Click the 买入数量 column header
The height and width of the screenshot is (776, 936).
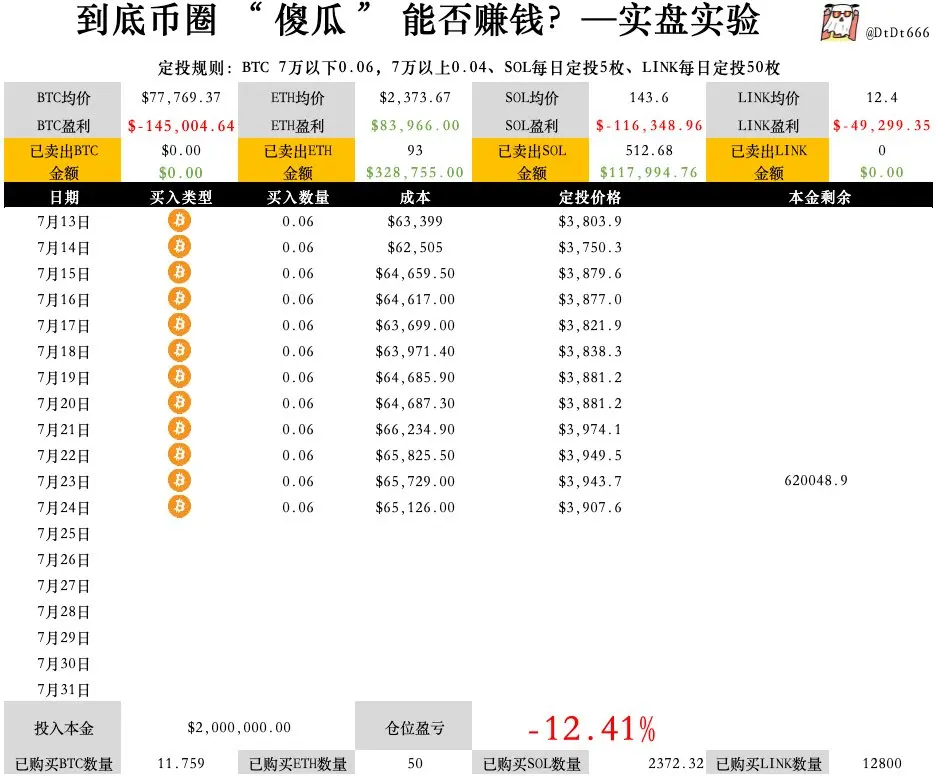pyautogui.click(x=298, y=197)
